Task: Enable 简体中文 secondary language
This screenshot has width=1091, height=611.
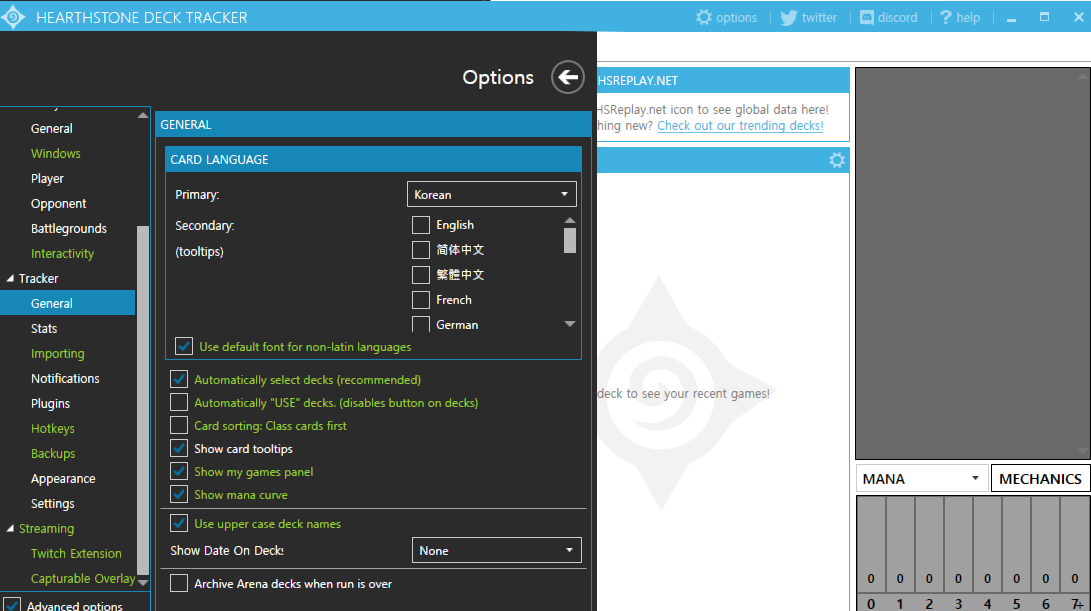Action: [420, 250]
